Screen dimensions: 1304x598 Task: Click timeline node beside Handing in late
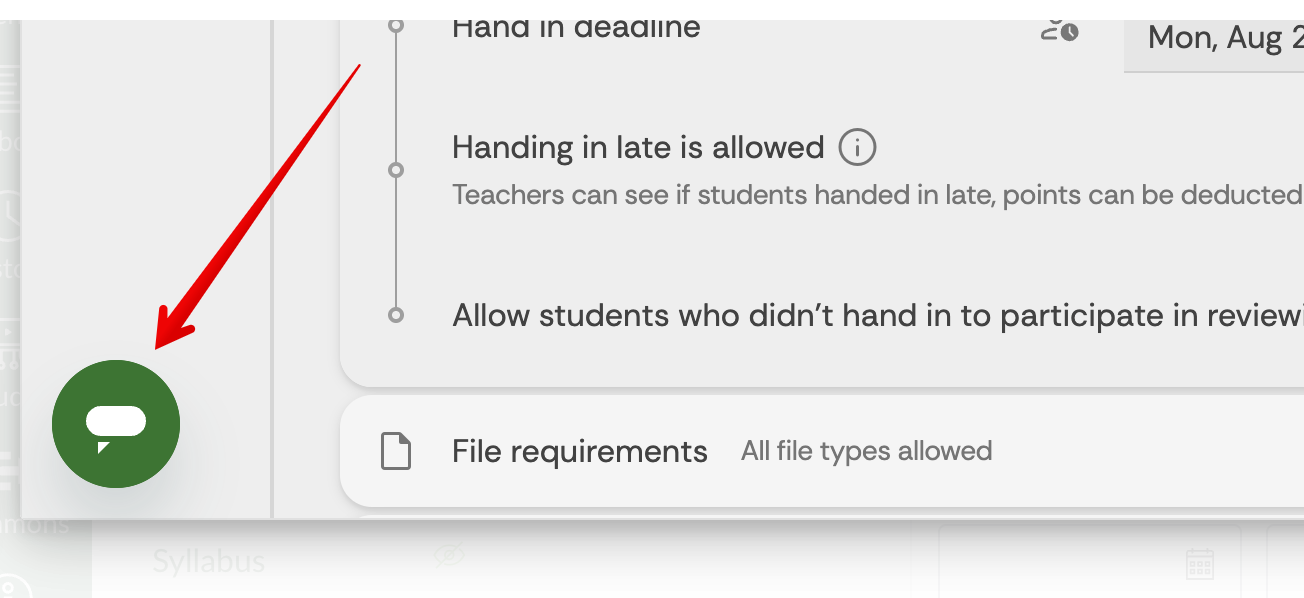point(396,170)
